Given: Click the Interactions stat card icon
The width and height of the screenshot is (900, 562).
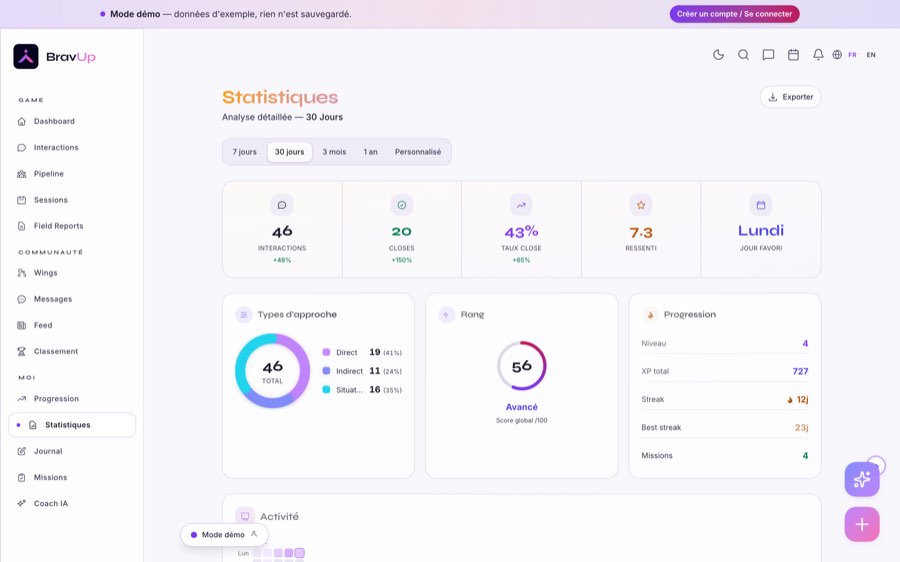Looking at the screenshot, I should (x=282, y=205).
